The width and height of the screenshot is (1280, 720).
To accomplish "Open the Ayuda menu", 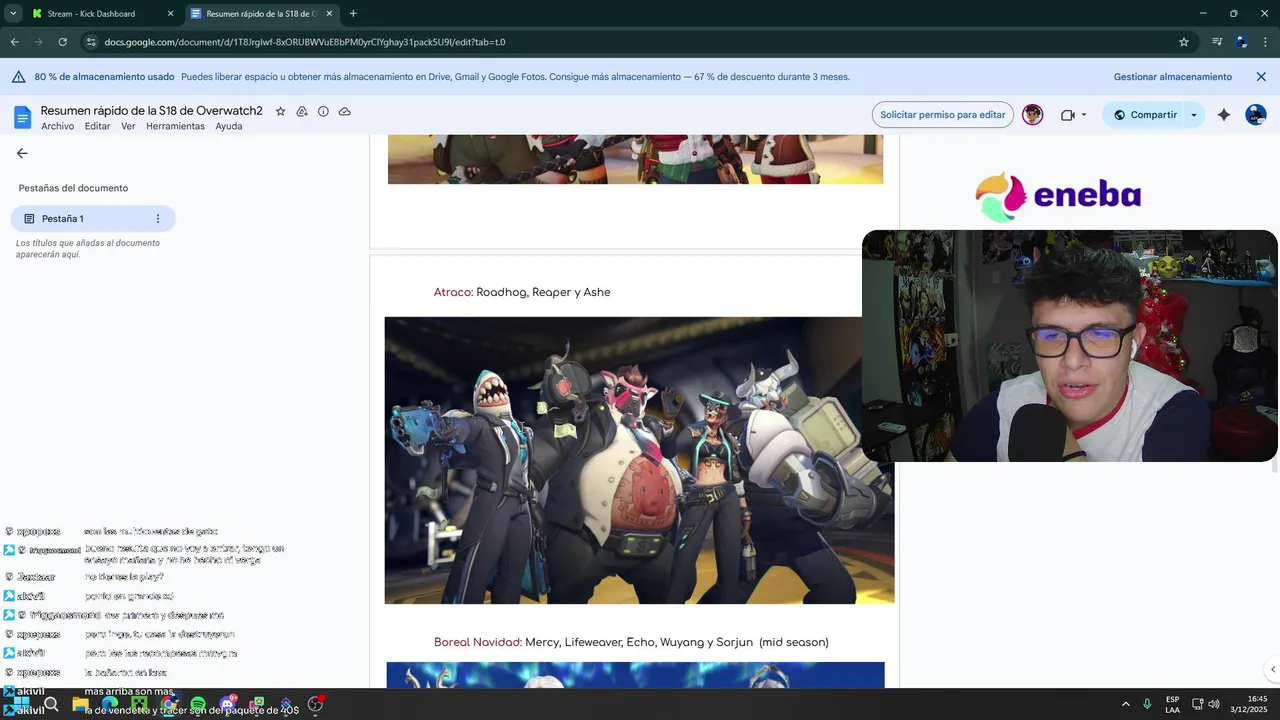I will point(229,126).
